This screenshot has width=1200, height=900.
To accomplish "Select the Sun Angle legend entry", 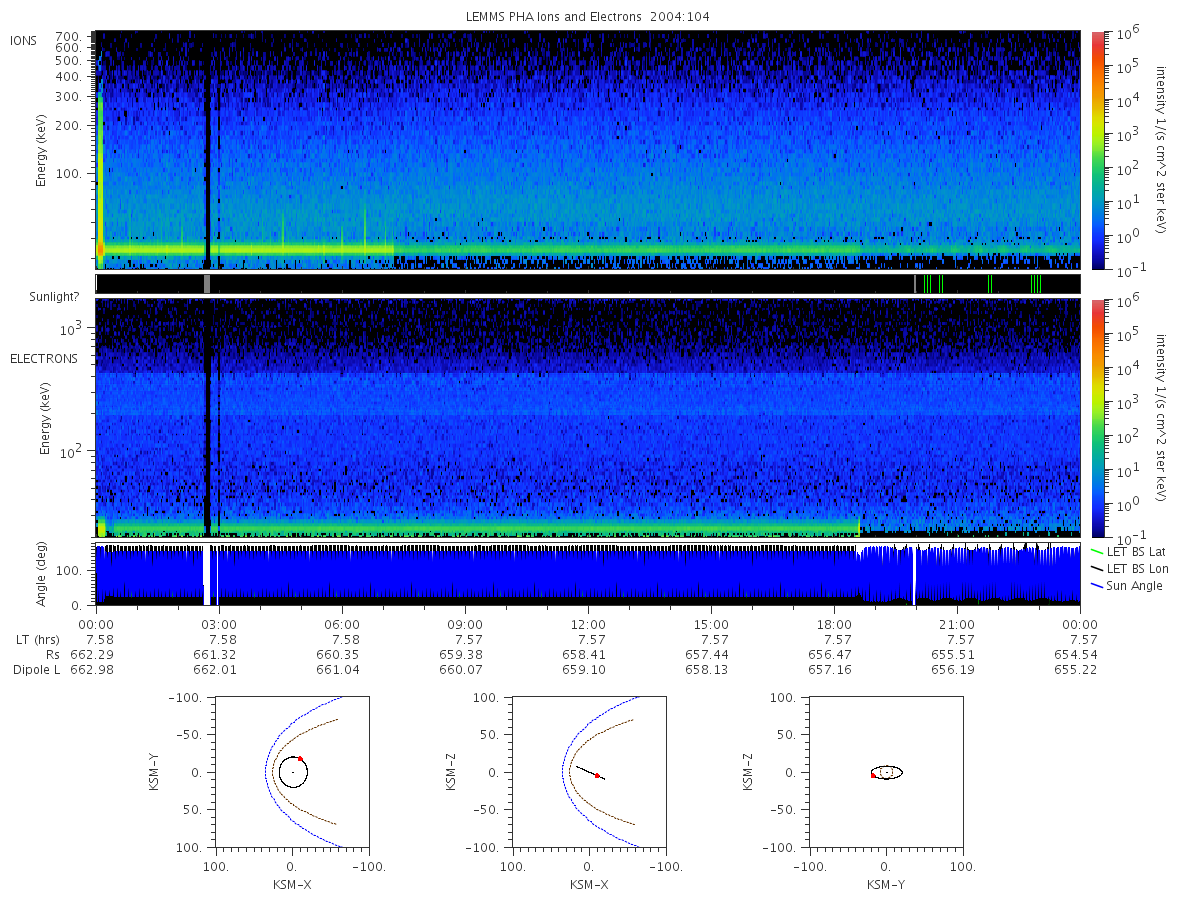I will [1127, 585].
